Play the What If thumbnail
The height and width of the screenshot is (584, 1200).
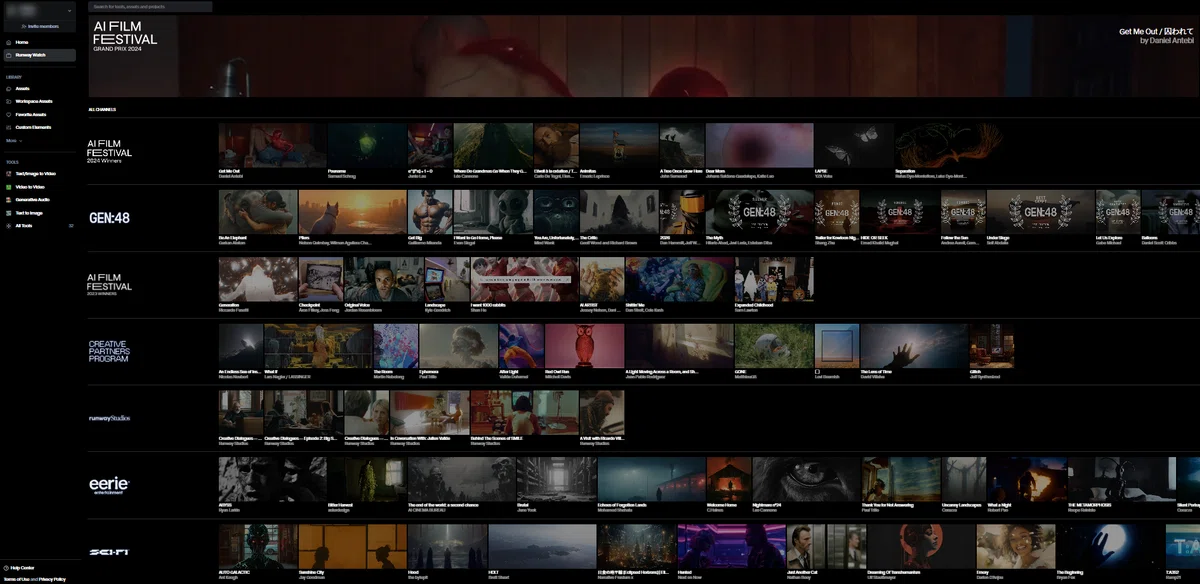[318, 346]
